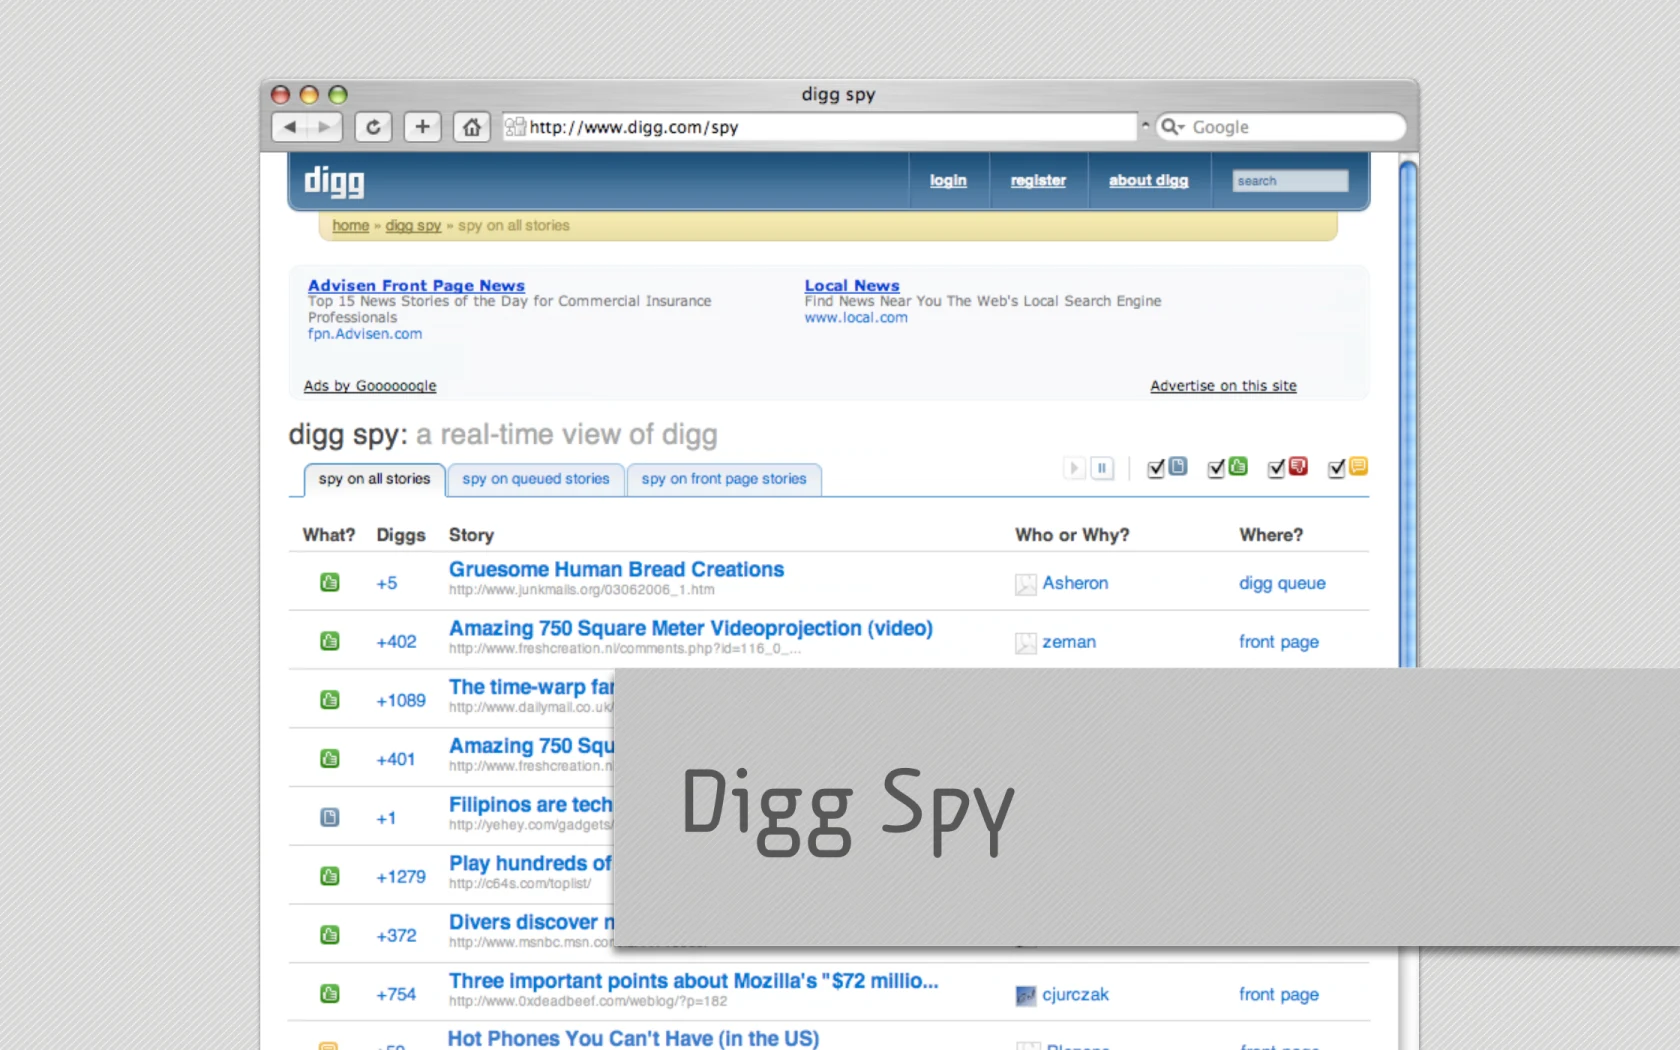
Task: Click the thumbs-up icon in the +372 row
Action: point(329,935)
